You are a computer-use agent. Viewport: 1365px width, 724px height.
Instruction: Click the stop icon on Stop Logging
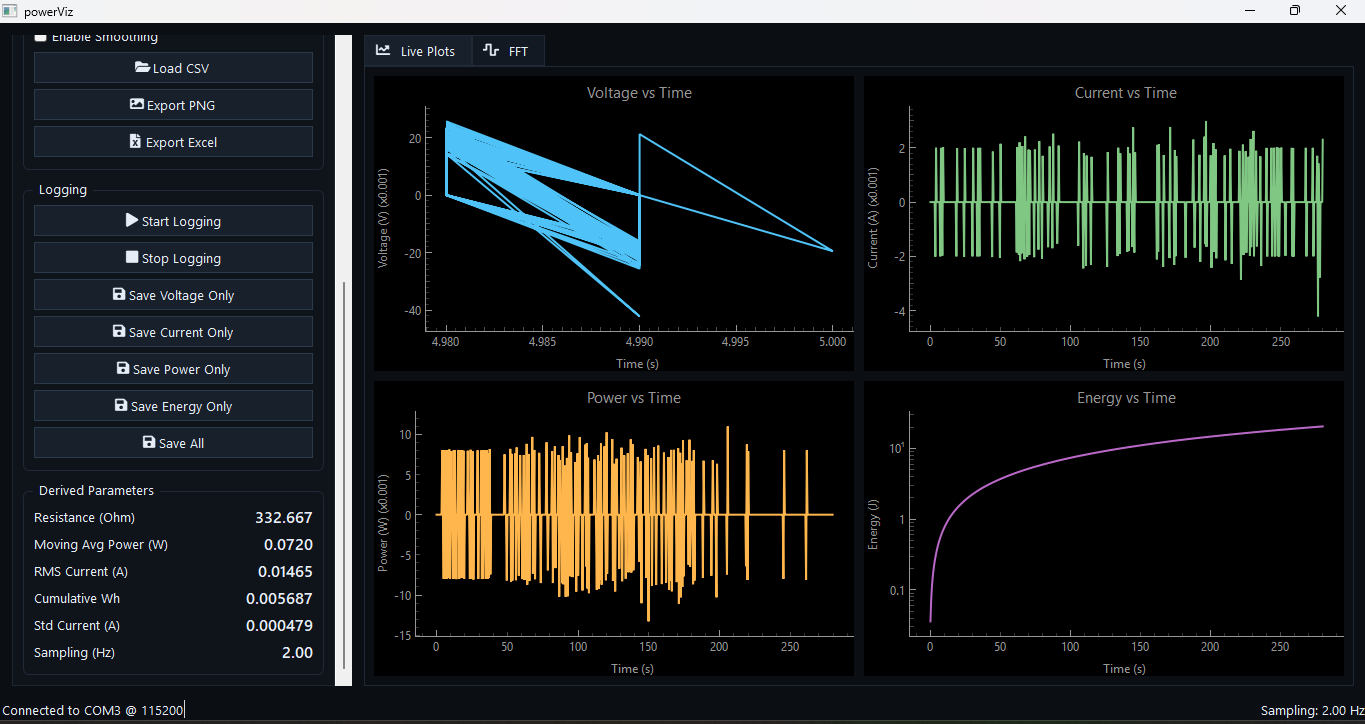point(131,257)
